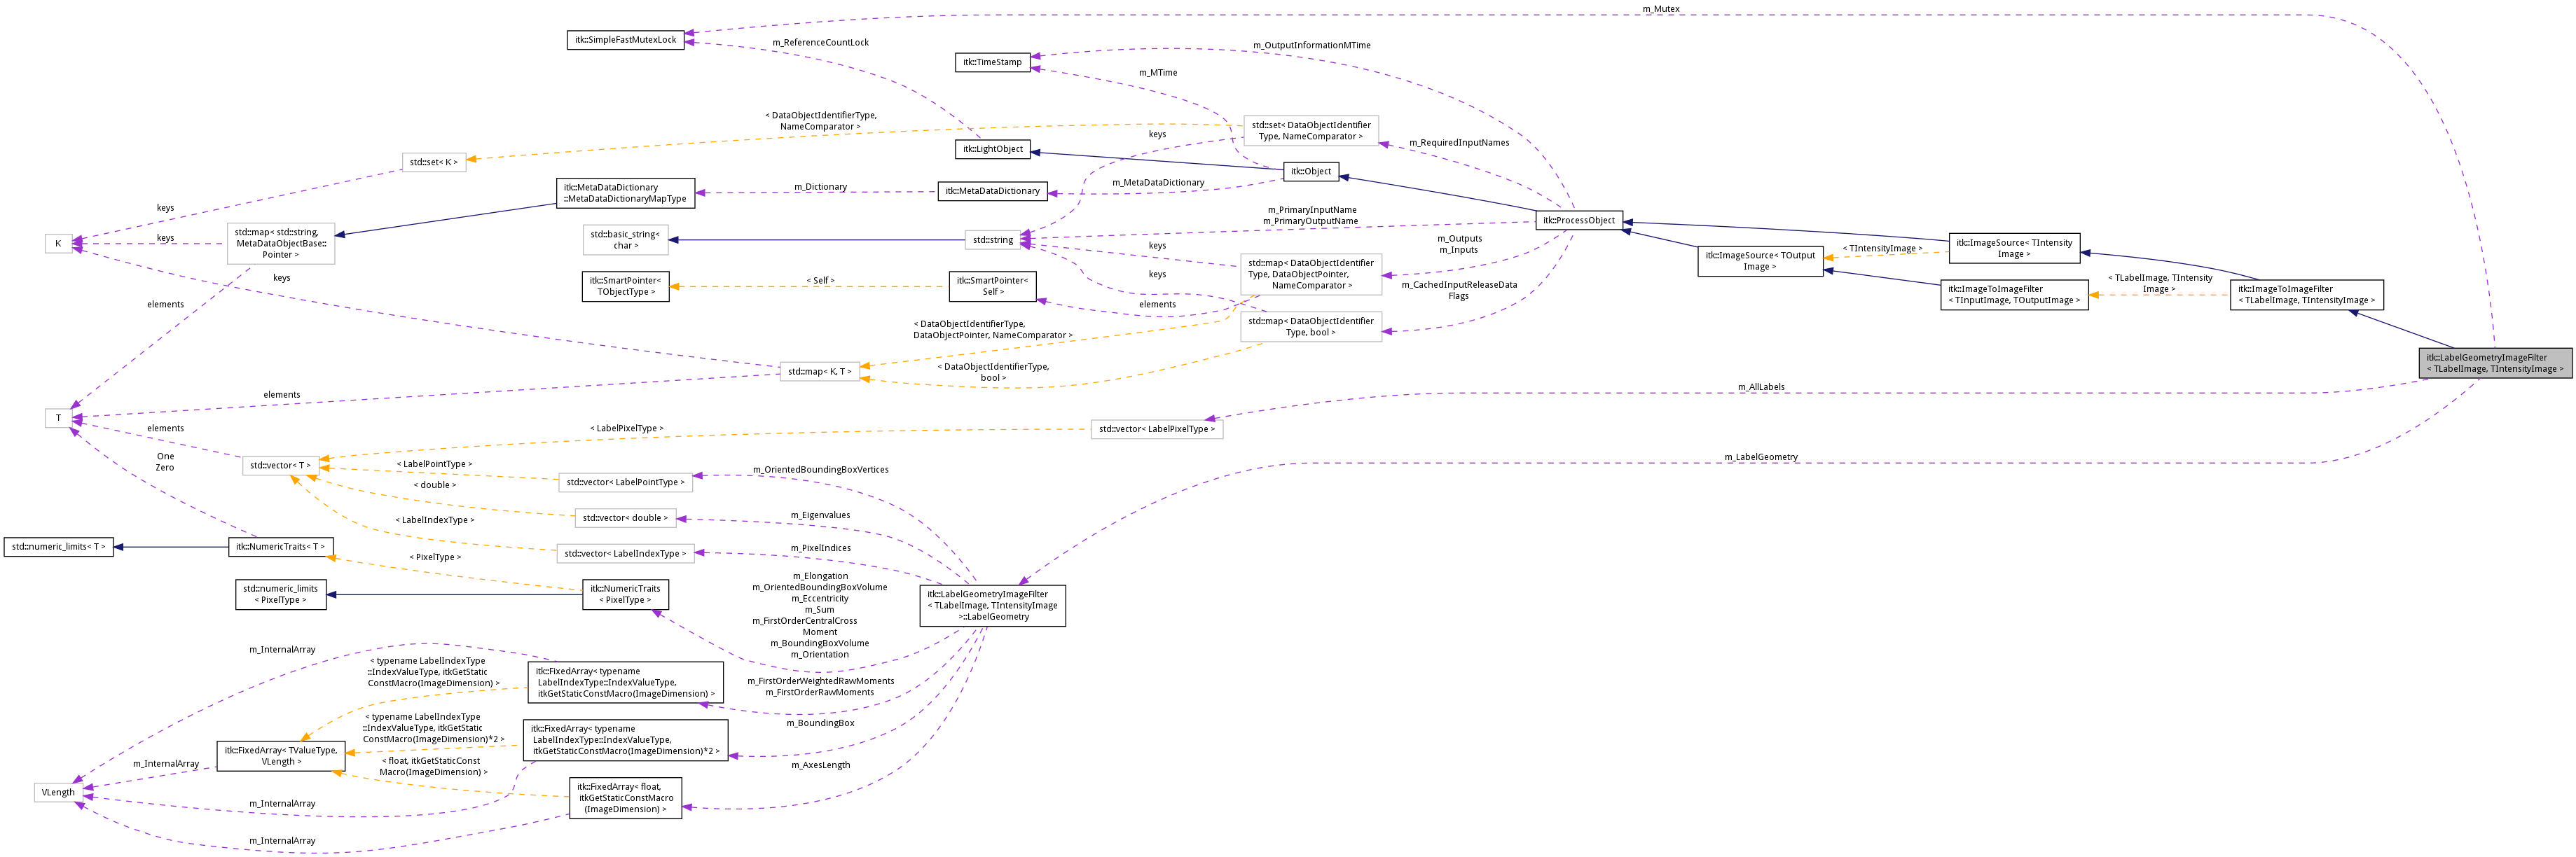Click the VLength template parameter node
Viewport: 2576px width, 857px height.
tap(58, 793)
